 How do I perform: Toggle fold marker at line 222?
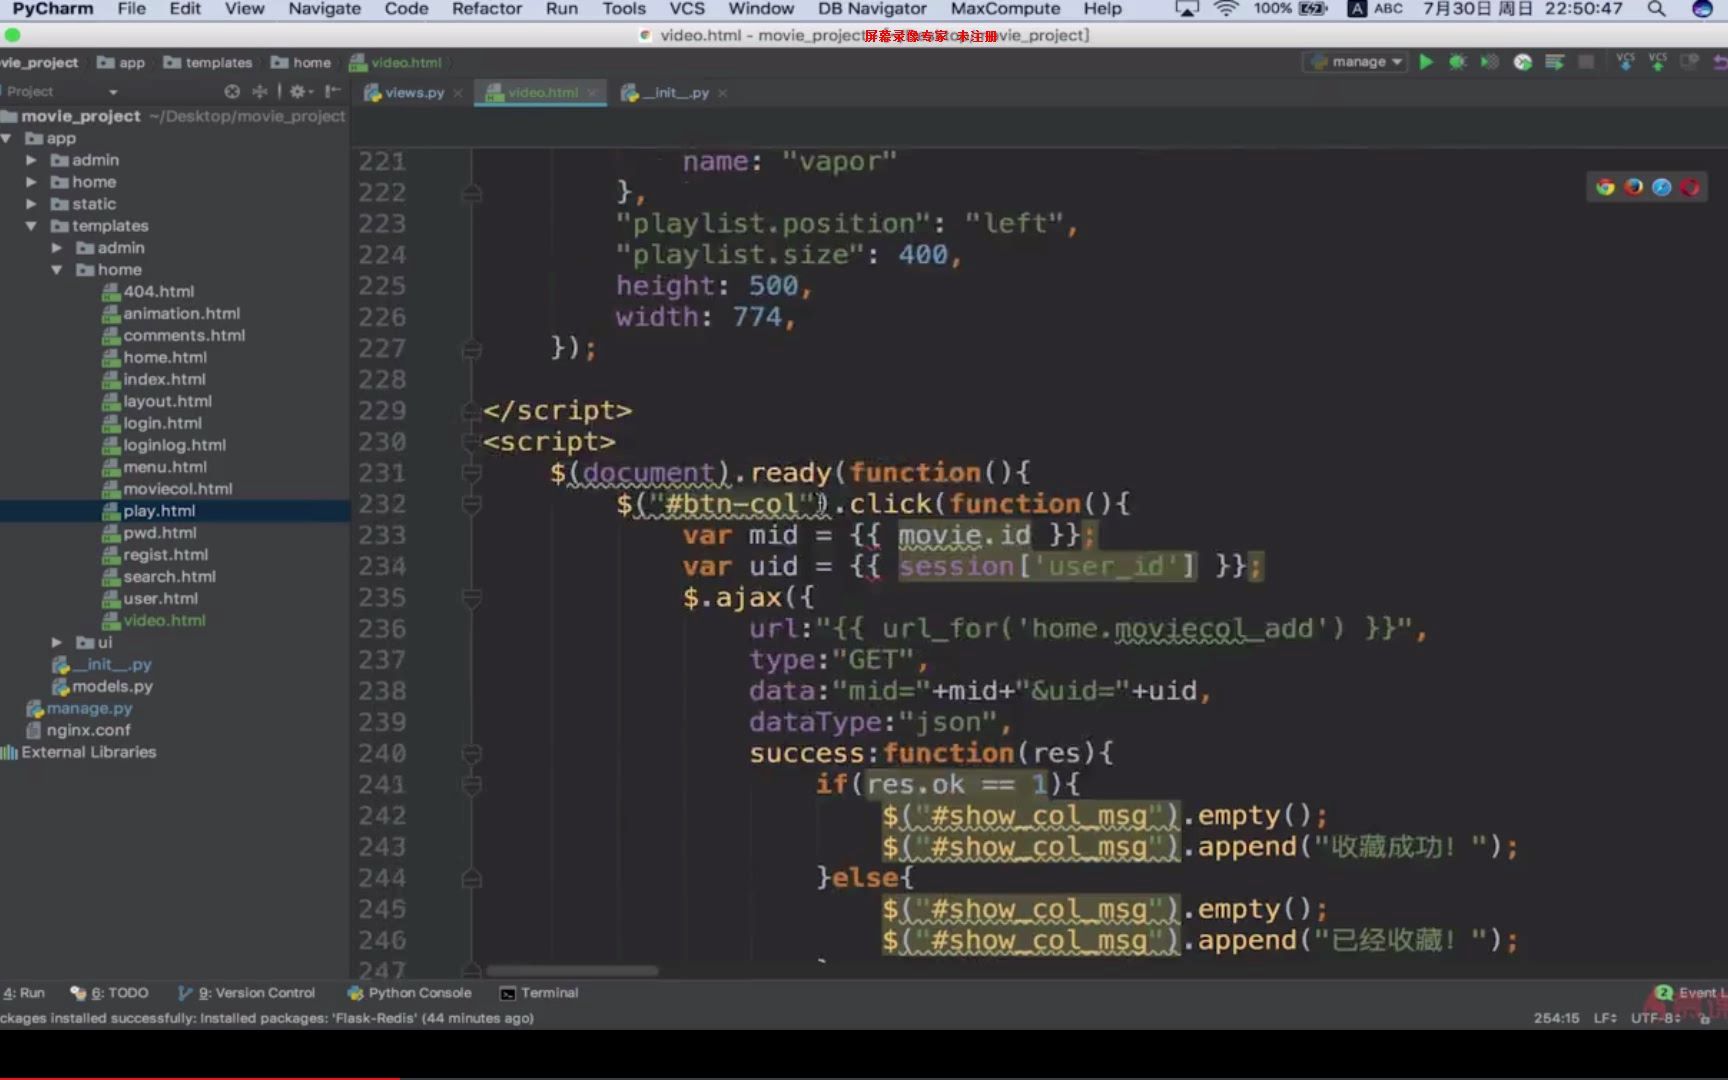point(472,192)
